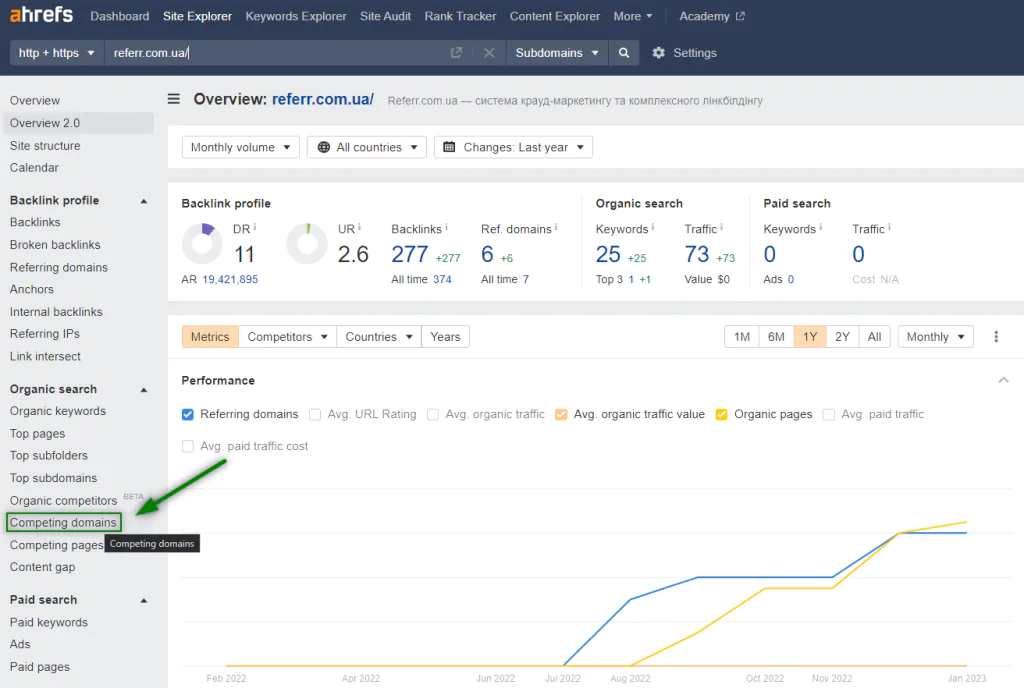
Task: Open the Countries dropdown
Action: click(379, 337)
